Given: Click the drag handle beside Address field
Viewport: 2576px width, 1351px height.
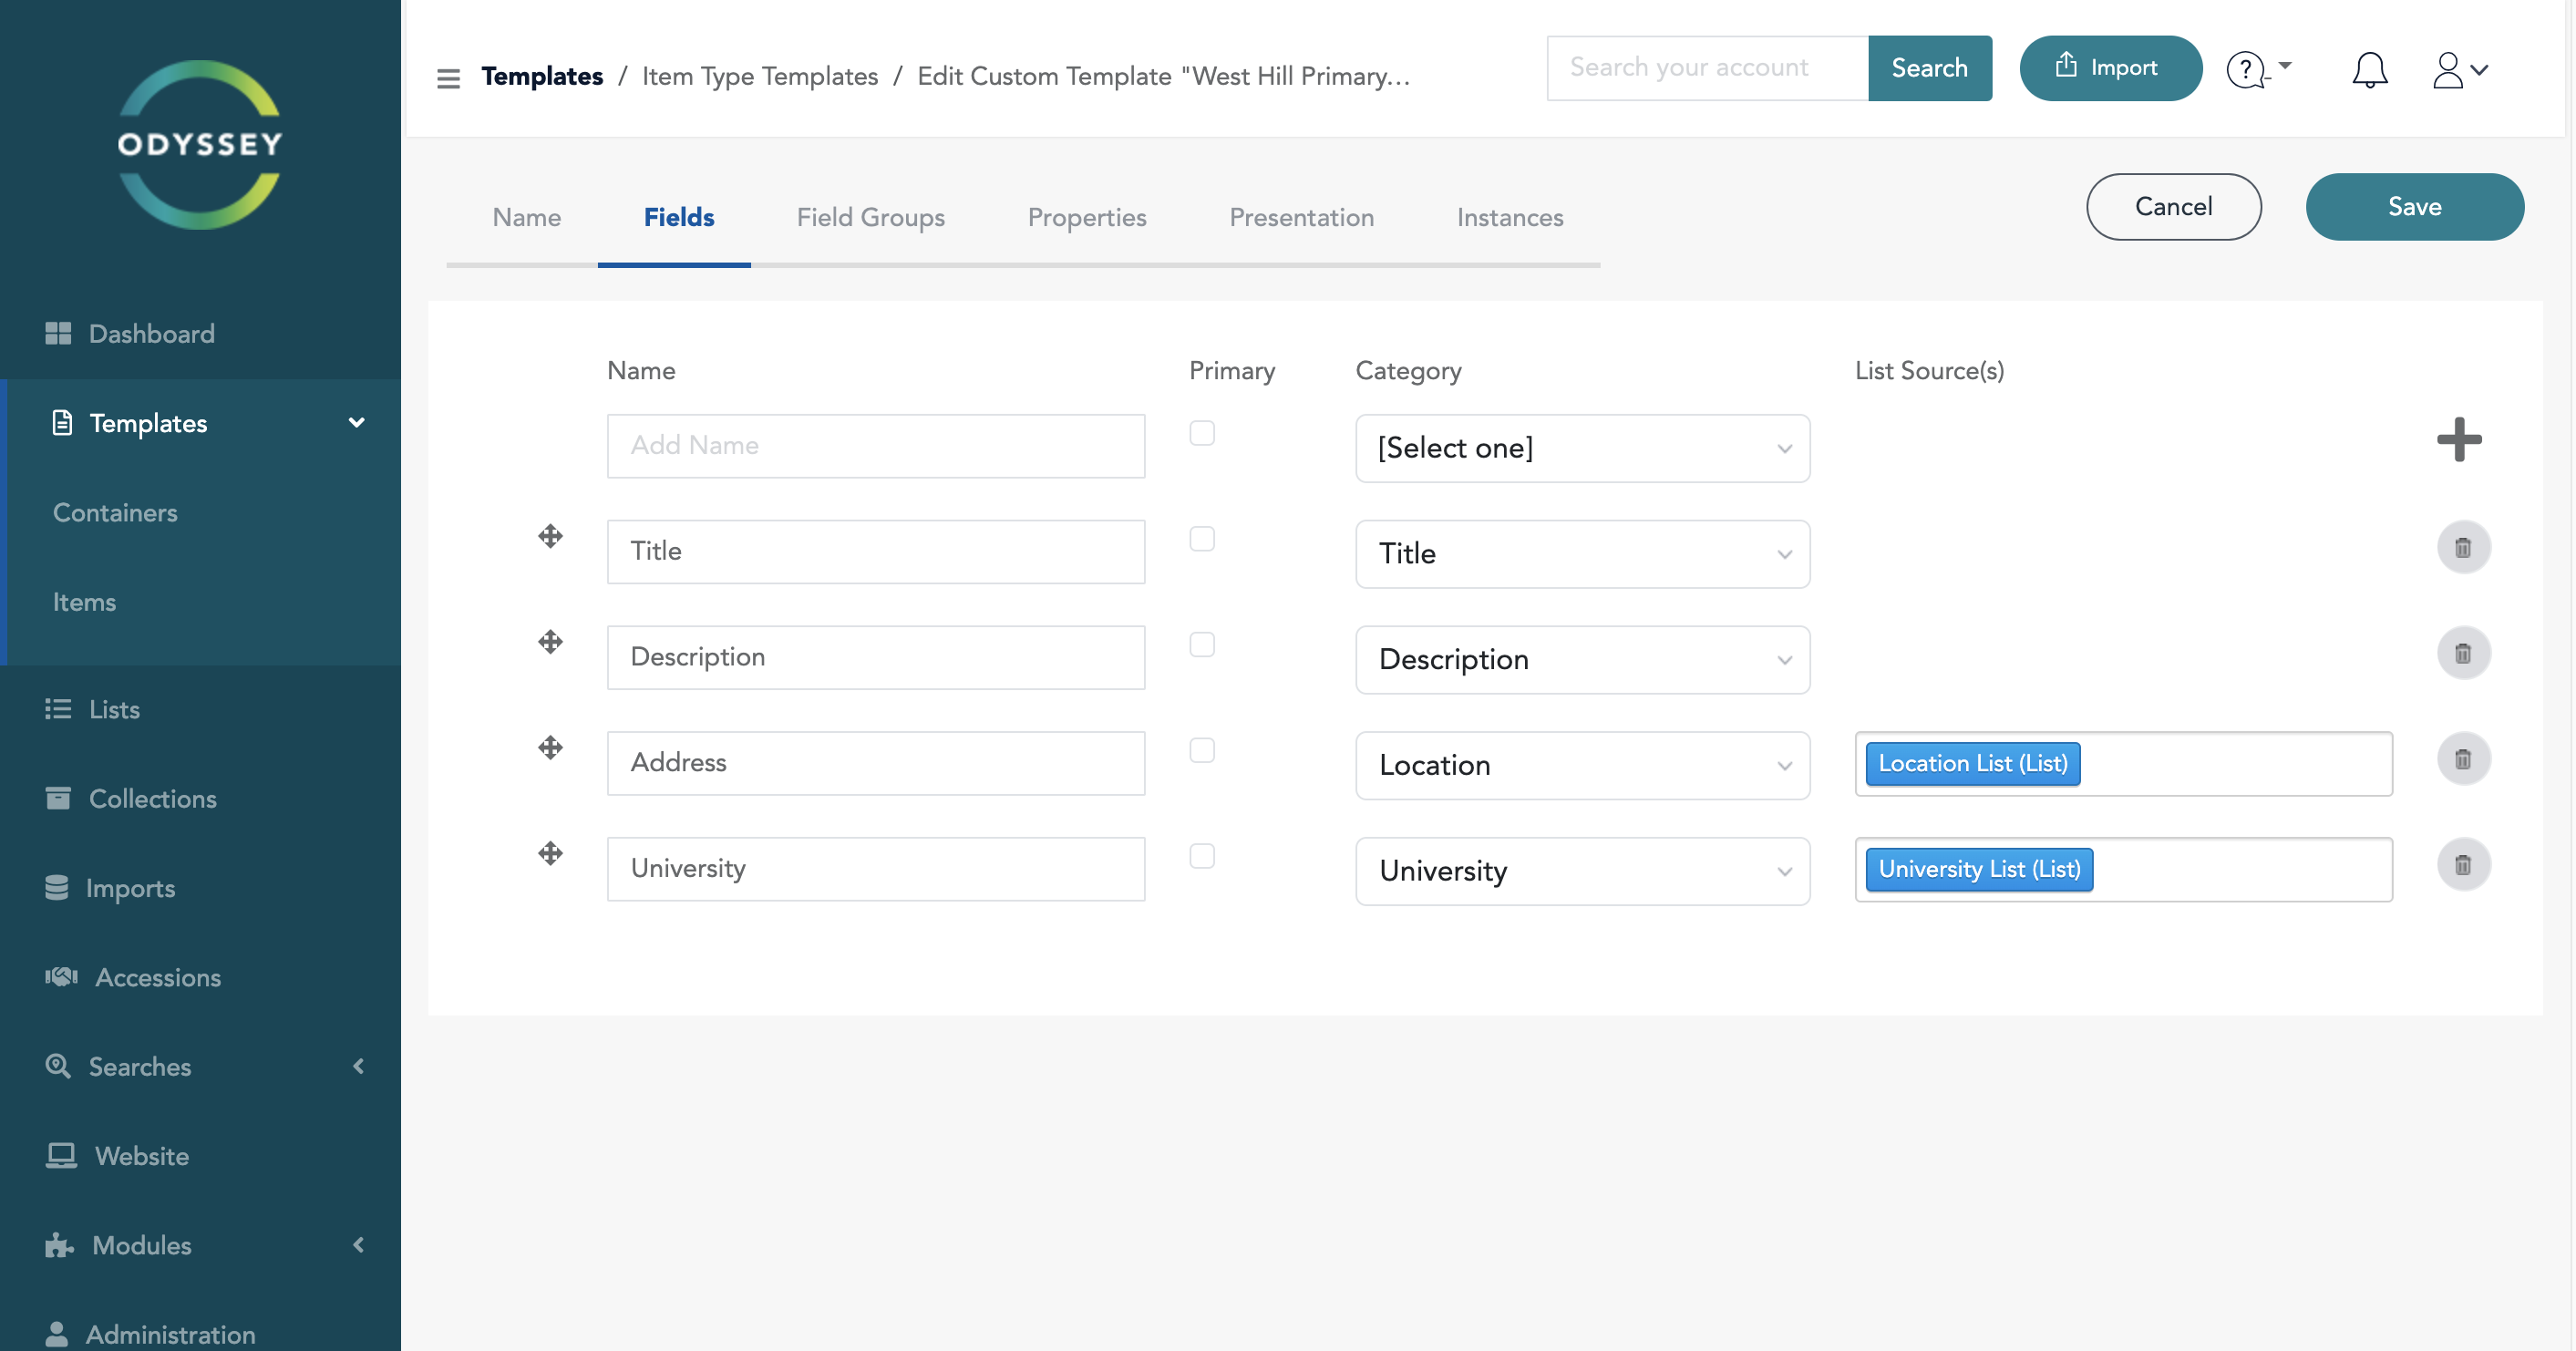Looking at the screenshot, I should (x=550, y=748).
